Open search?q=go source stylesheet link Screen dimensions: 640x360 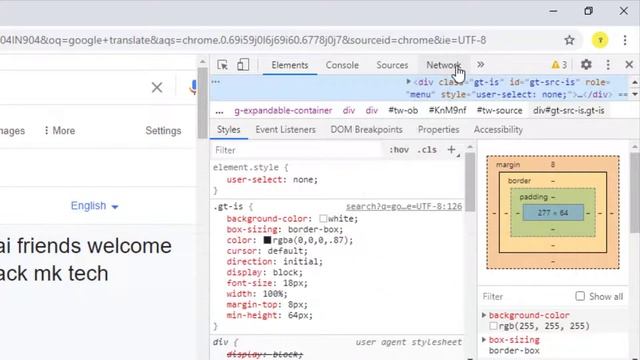pos(404,207)
